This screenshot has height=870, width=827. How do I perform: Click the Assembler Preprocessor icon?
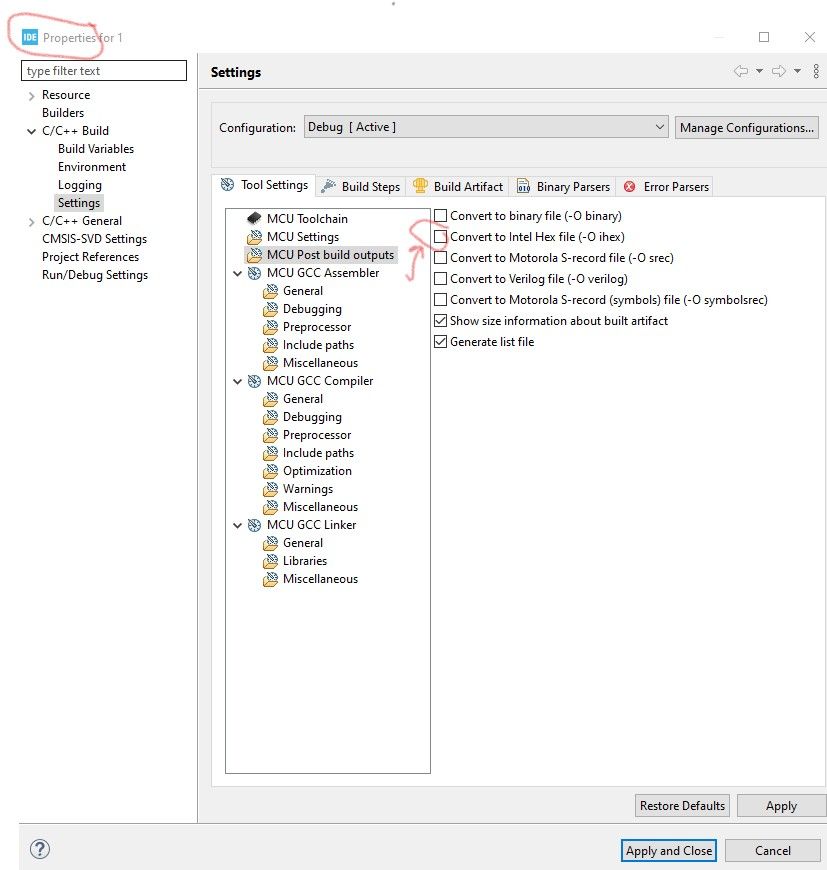271,327
